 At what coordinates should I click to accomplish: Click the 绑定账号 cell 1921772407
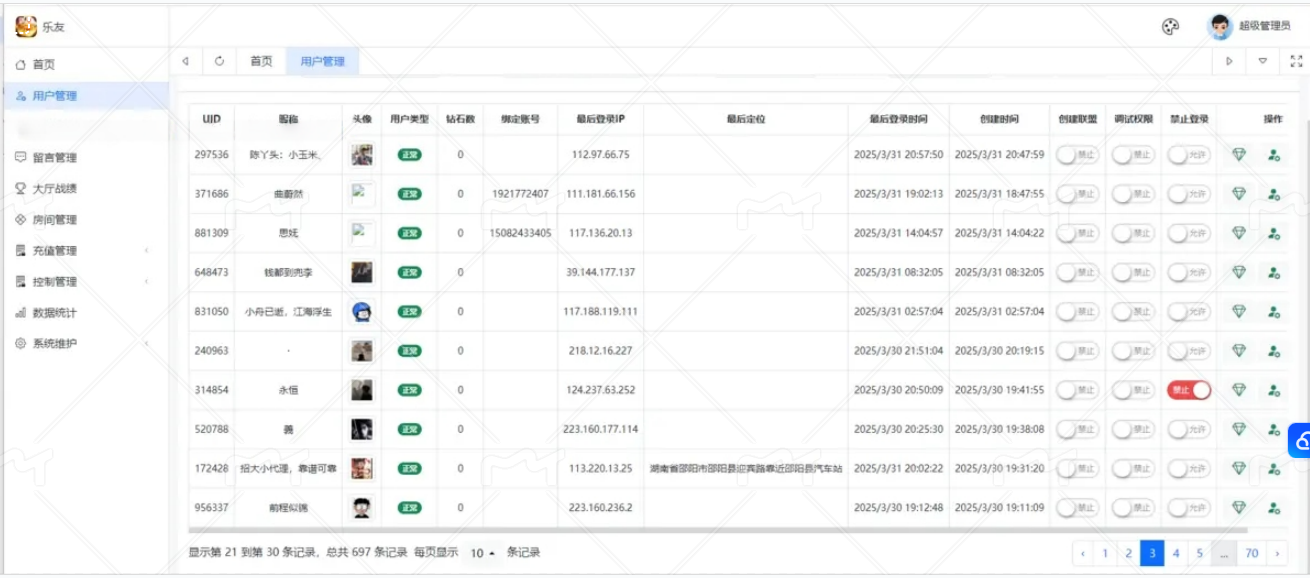tap(520, 194)
